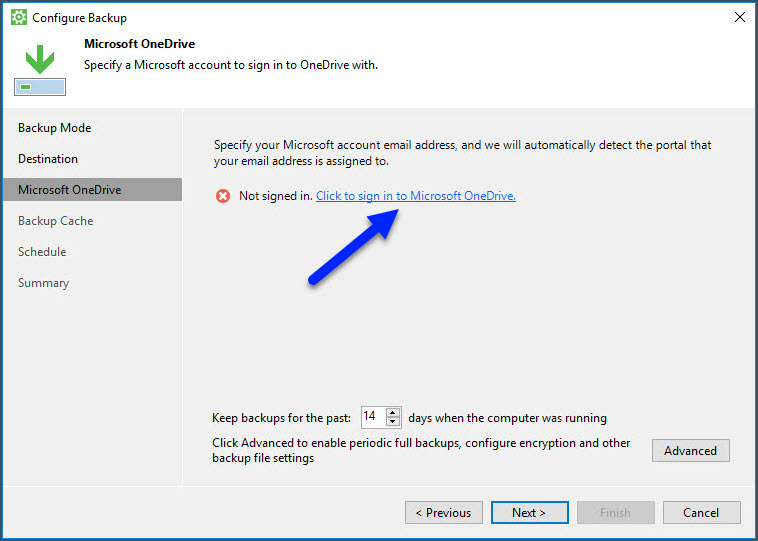Open the Summary step in sidebar
This screenshot has width=758, height=541.
(43, 283)
